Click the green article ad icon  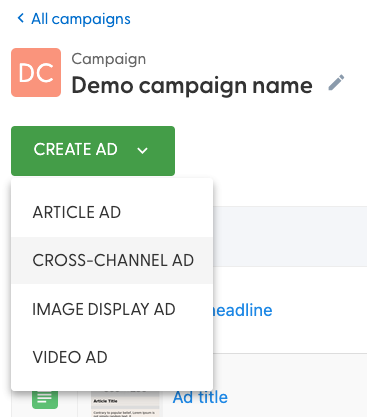click(45, 399)
